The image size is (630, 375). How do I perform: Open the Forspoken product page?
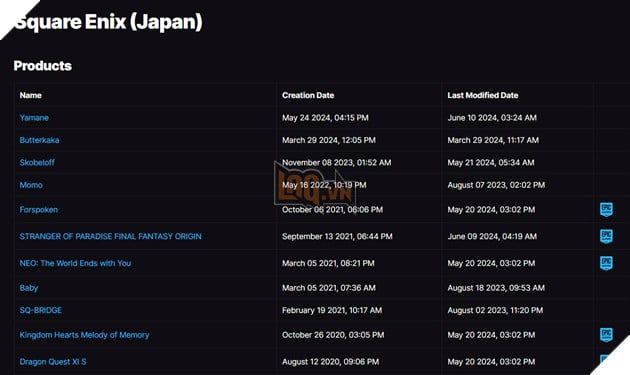pos(39,210)
